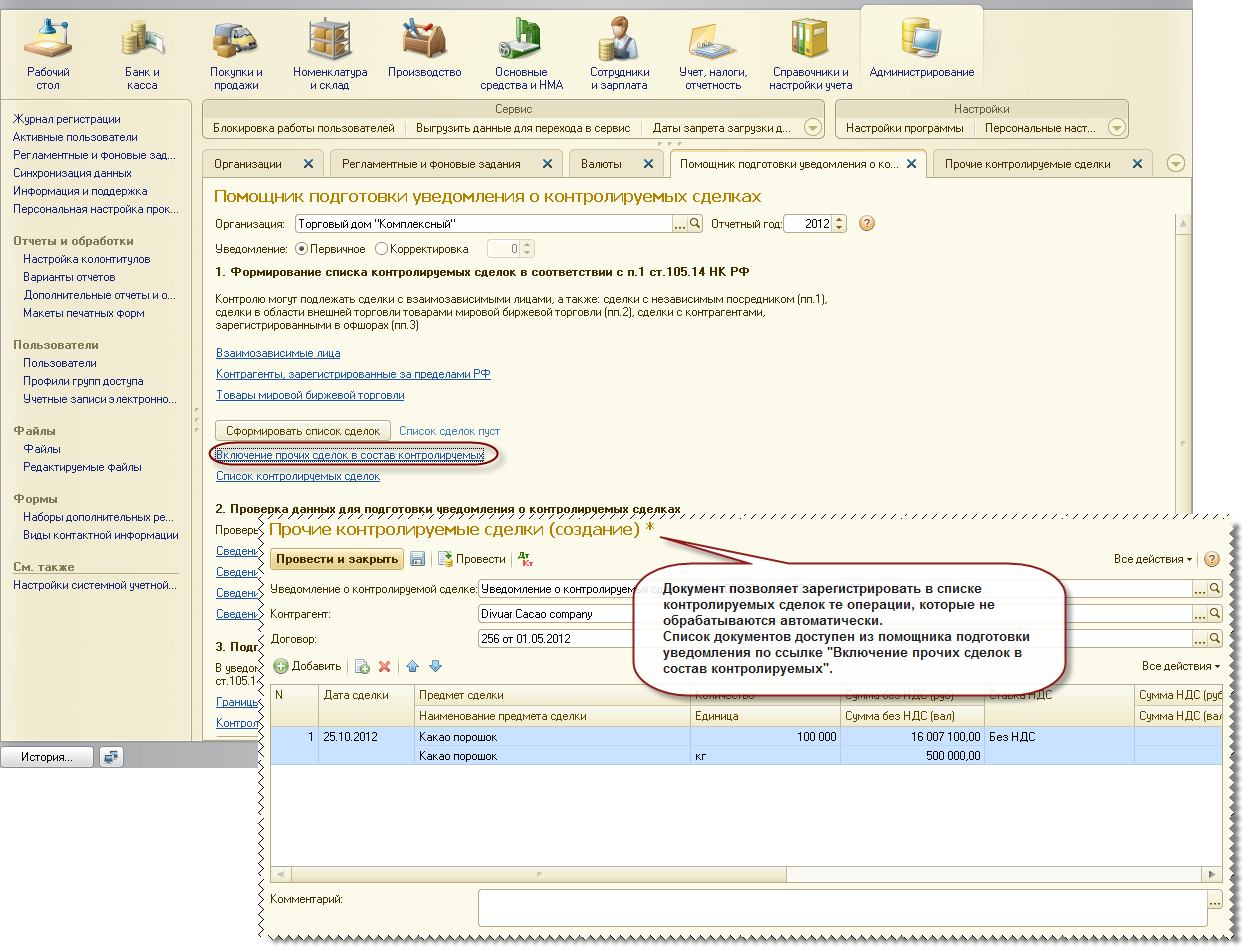Move the row up with the up arrow
1242x947 pixels.
click(x=412, y=666)
